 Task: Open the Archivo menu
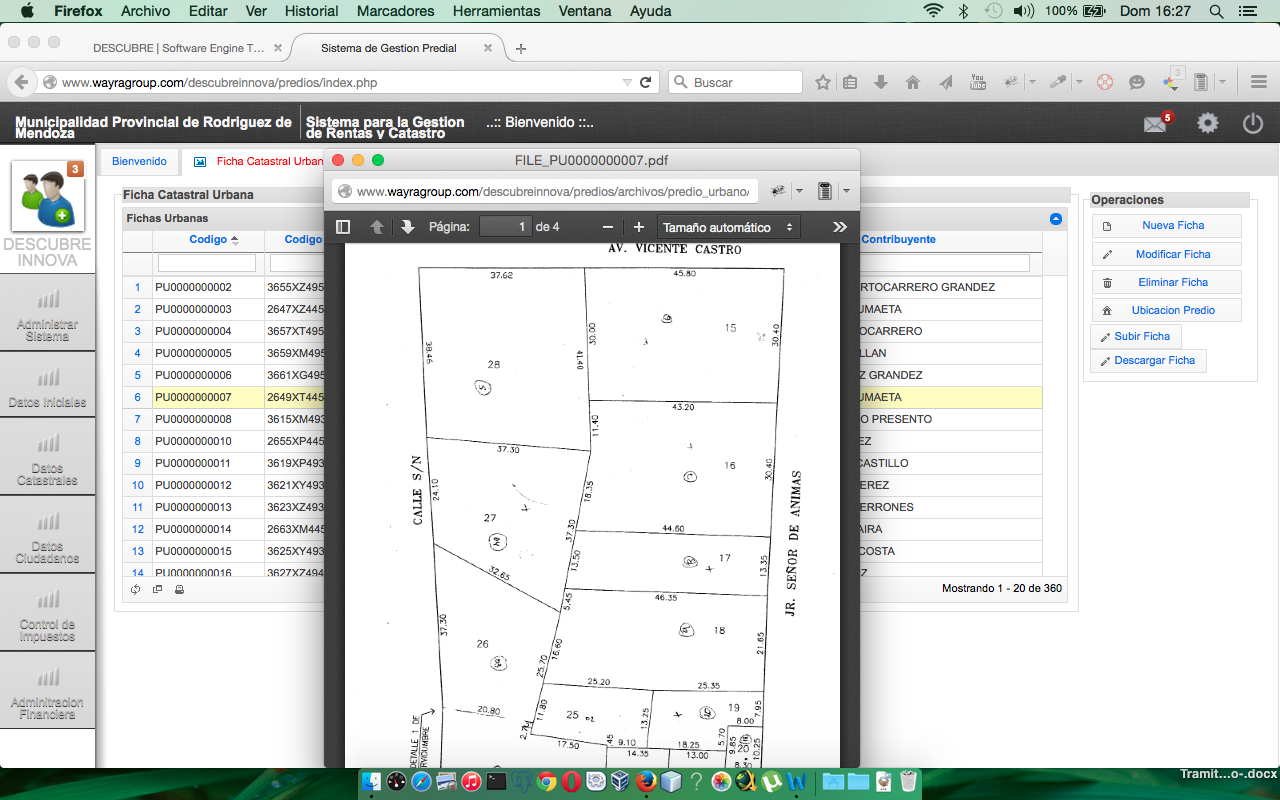(145, 11)
